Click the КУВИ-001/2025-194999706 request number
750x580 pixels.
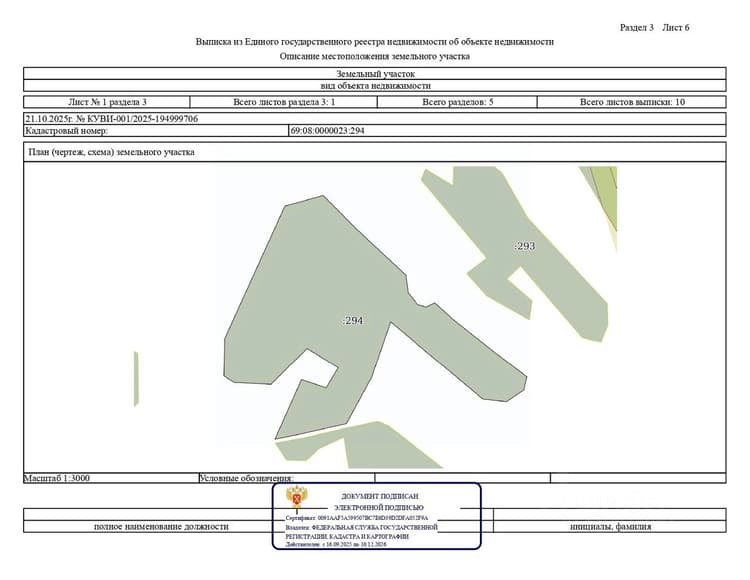[x=143, y=119]
